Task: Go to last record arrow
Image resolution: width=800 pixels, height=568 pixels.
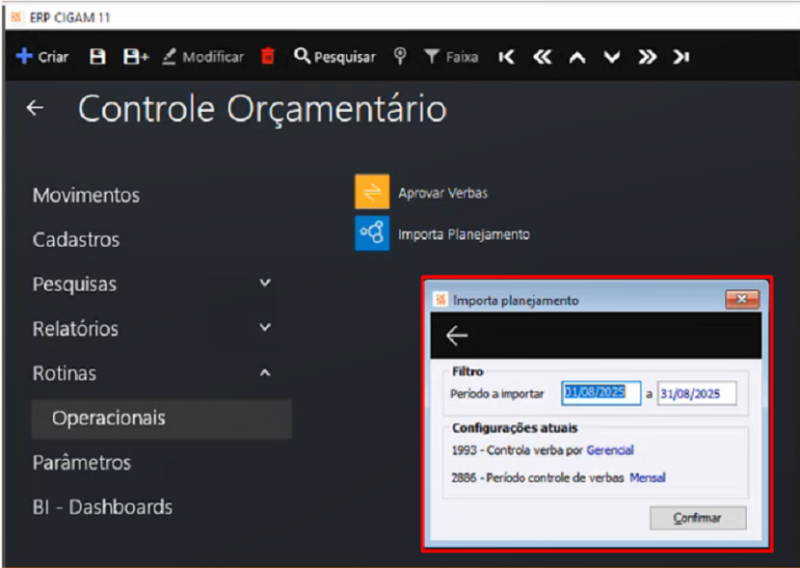Action: [681, 57]
